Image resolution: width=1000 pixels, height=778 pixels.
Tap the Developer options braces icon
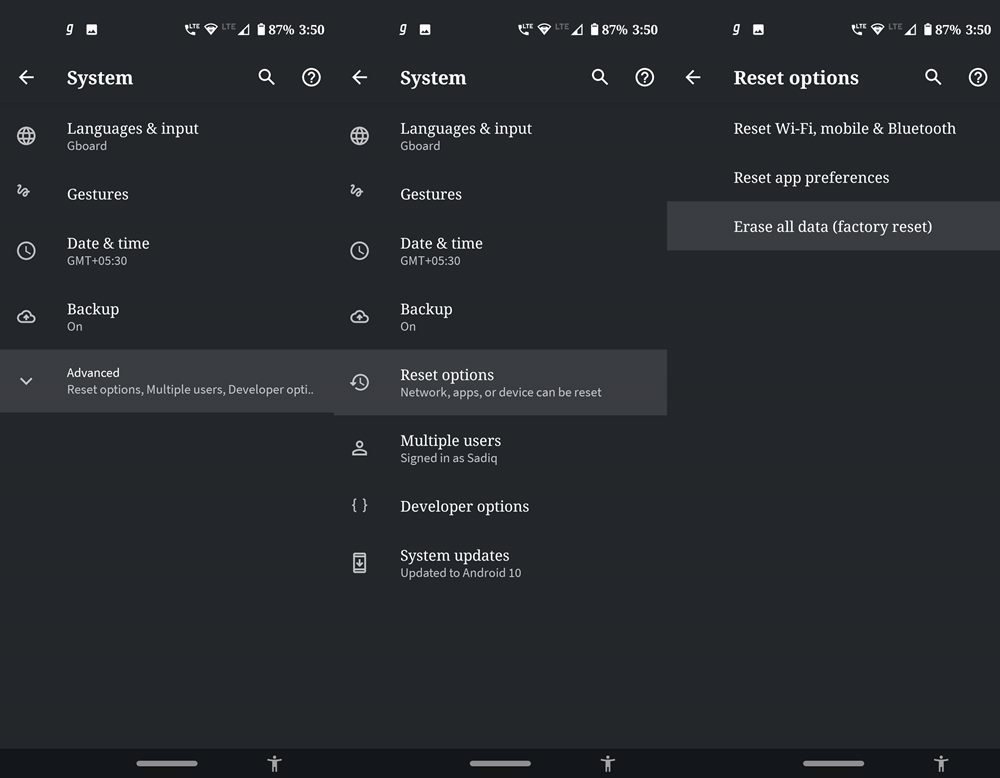click(360, 506)
